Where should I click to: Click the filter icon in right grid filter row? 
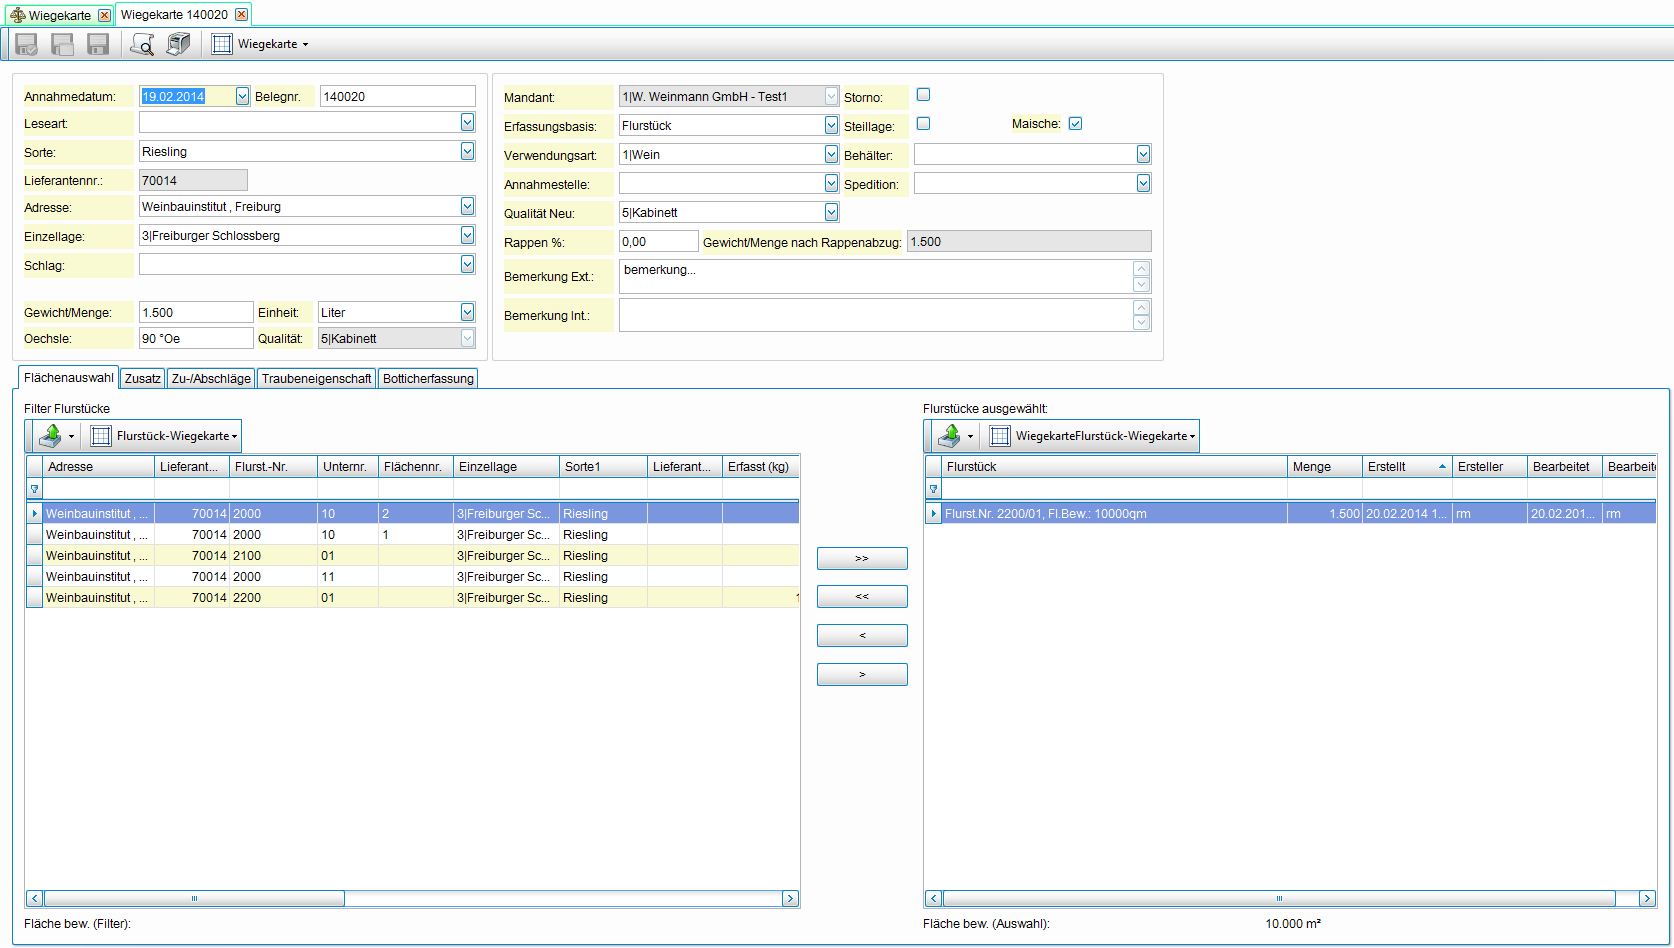pos(934,489)
